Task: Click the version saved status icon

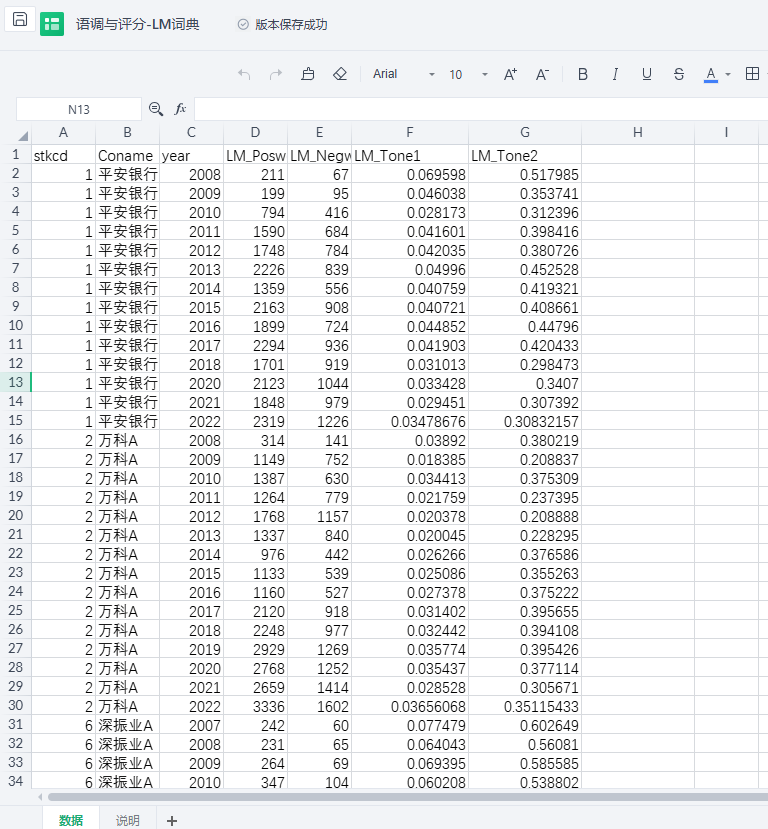Action: [243, 24]
